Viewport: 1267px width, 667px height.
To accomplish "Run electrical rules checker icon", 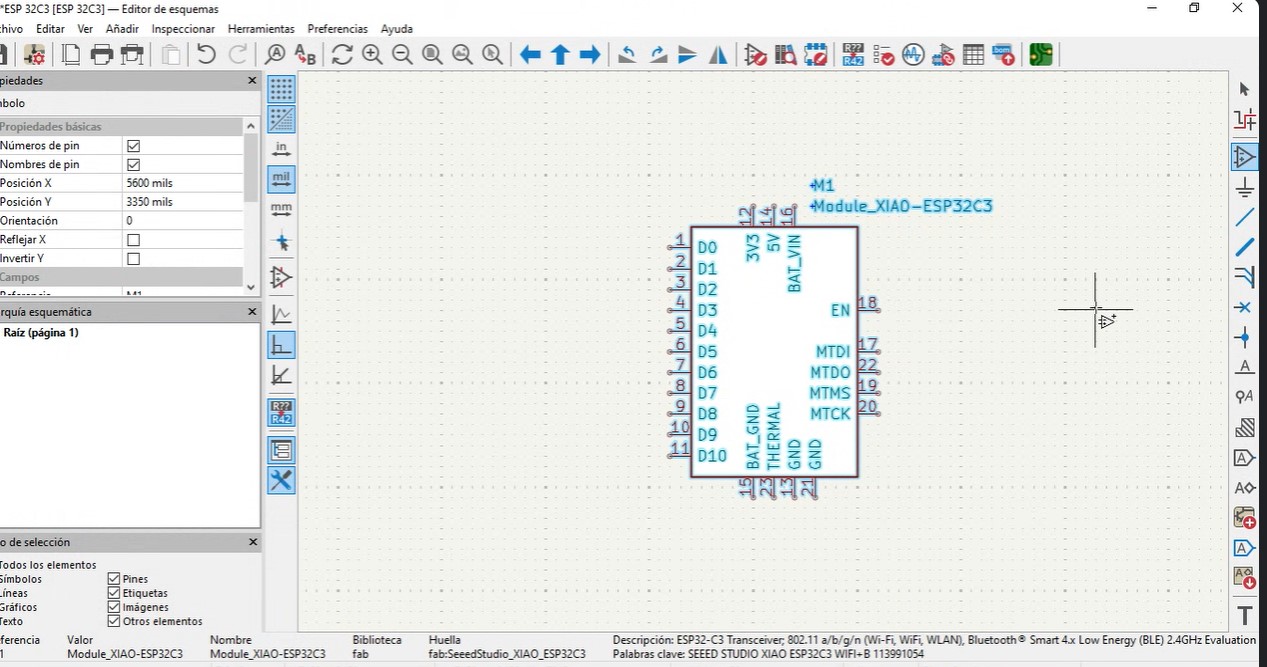I will point(883,55).
